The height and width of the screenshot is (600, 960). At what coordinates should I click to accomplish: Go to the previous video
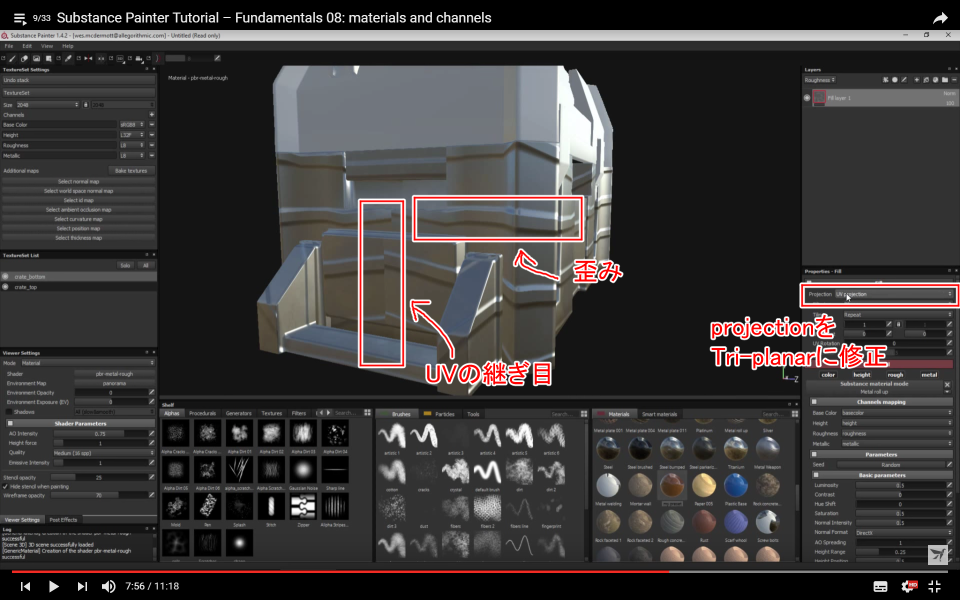25,586
